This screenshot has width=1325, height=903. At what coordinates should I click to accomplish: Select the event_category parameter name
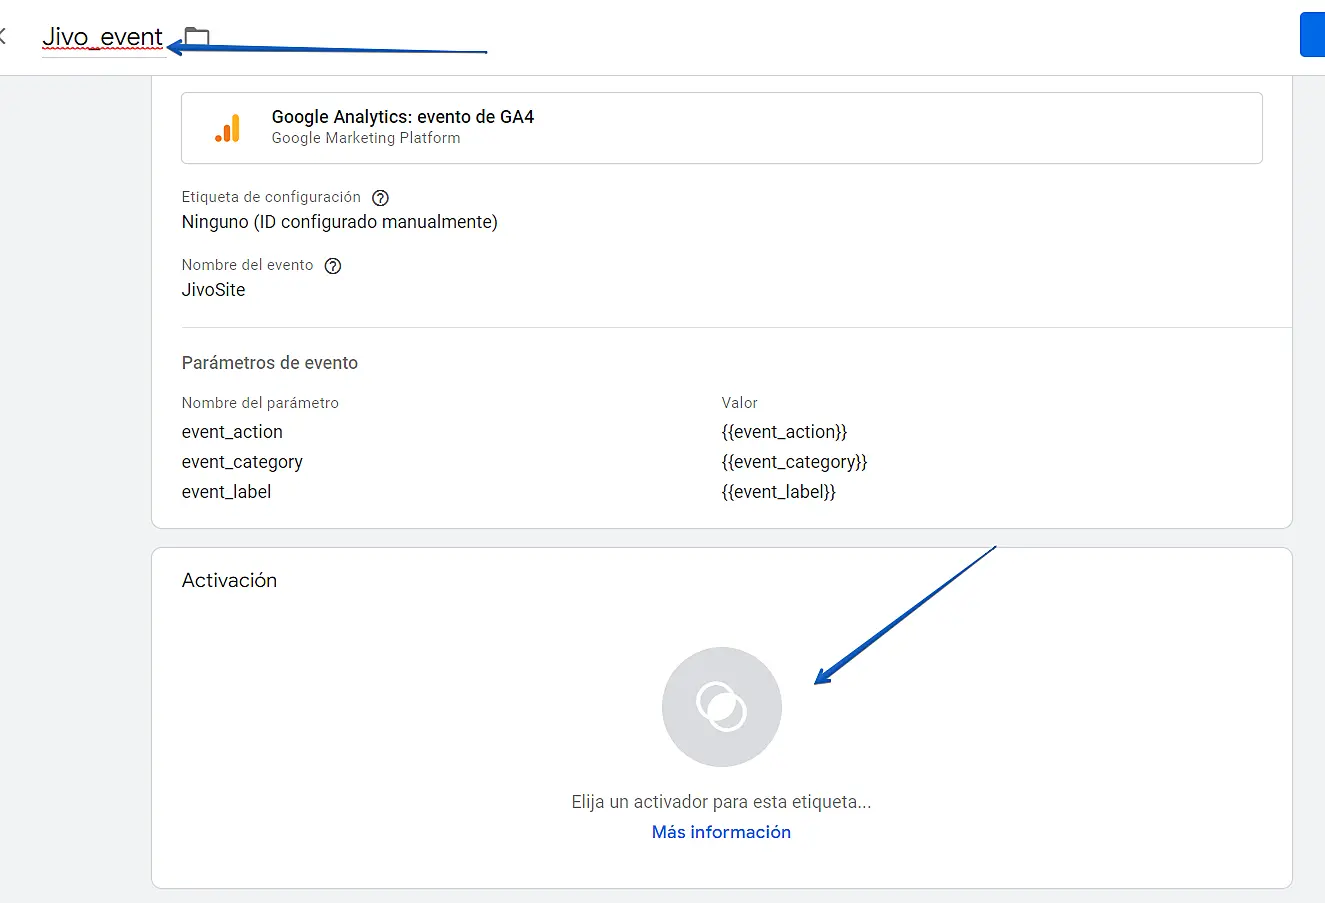click(x=242, y=462)
